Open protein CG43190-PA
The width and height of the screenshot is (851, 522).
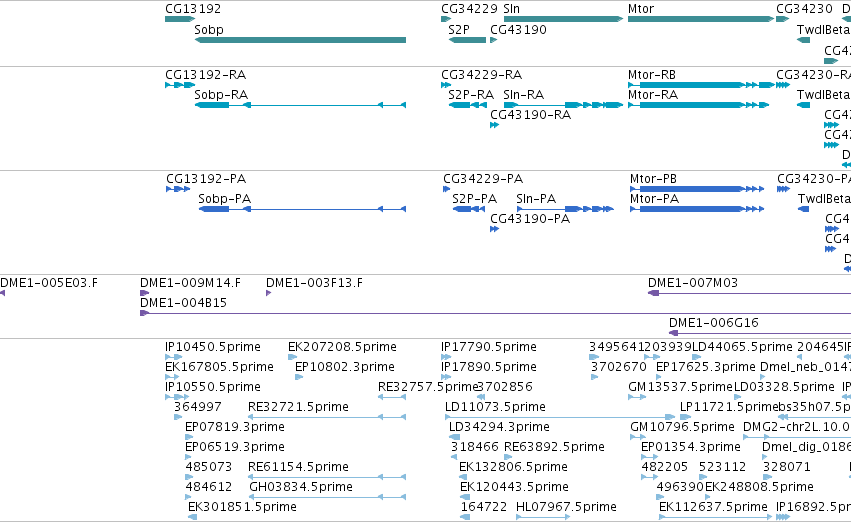click(530, 219)
